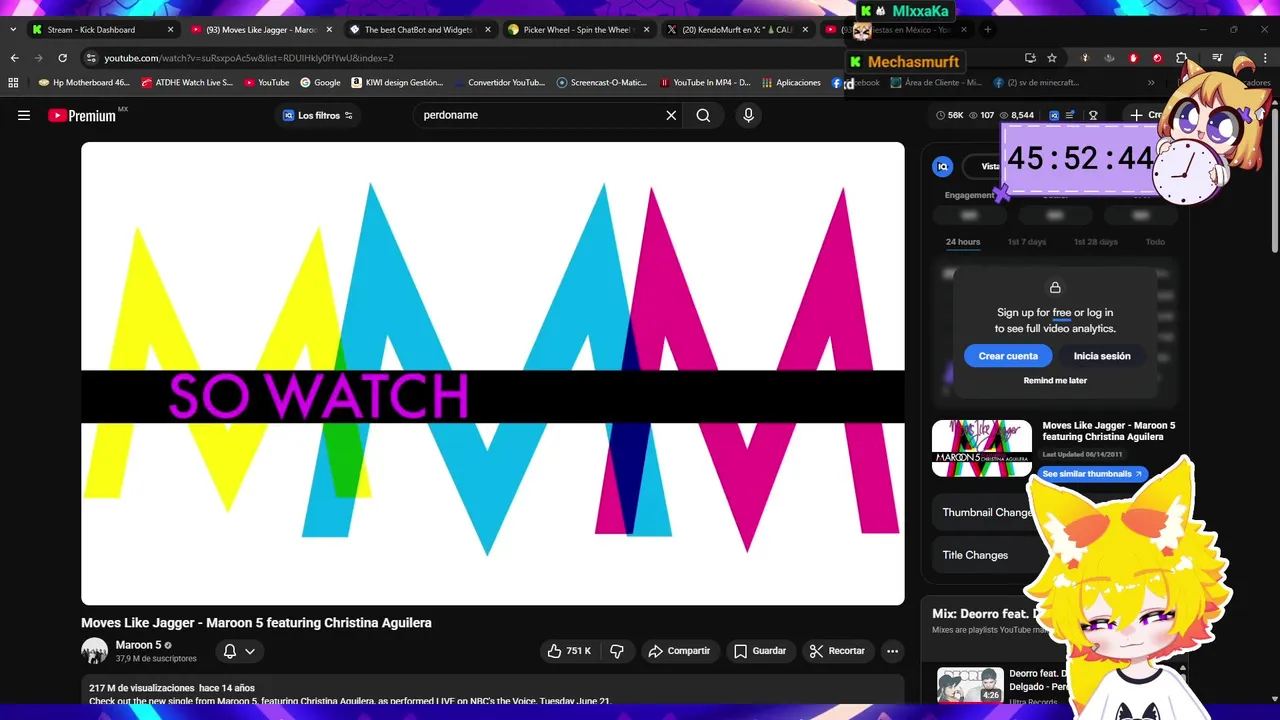
Task: Dismiss with Remind me later
Action: 1055,381
